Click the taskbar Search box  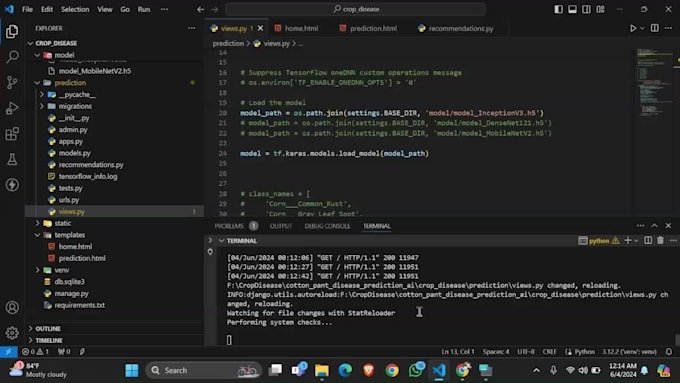203,370
